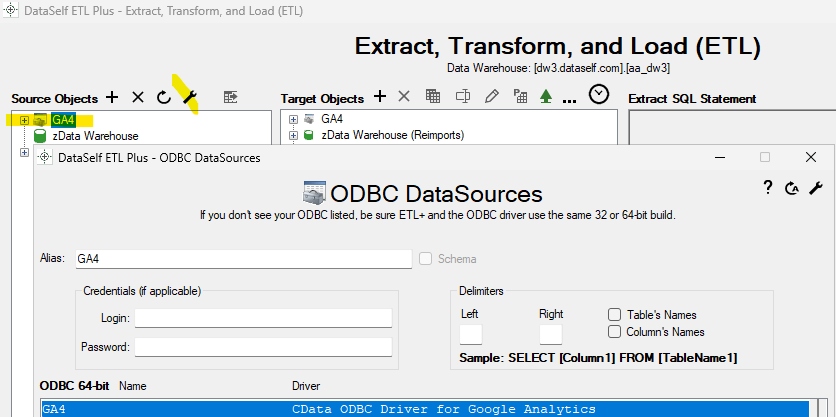Click the add Source Object plus icon

tap(112, 97)
